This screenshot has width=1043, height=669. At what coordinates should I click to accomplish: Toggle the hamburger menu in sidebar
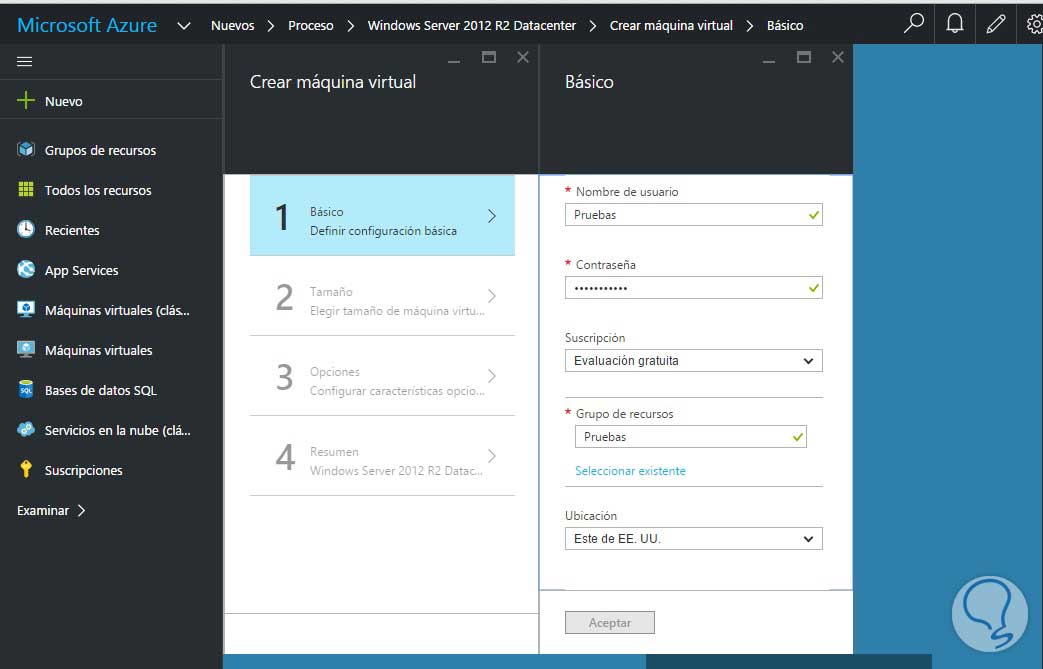click(x=25, y=61)
